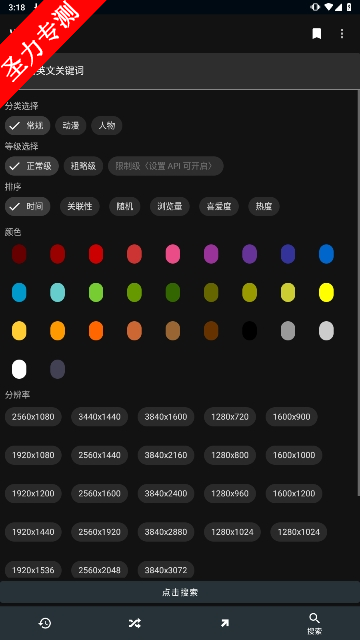Select sort by 热度

point(264,207)
